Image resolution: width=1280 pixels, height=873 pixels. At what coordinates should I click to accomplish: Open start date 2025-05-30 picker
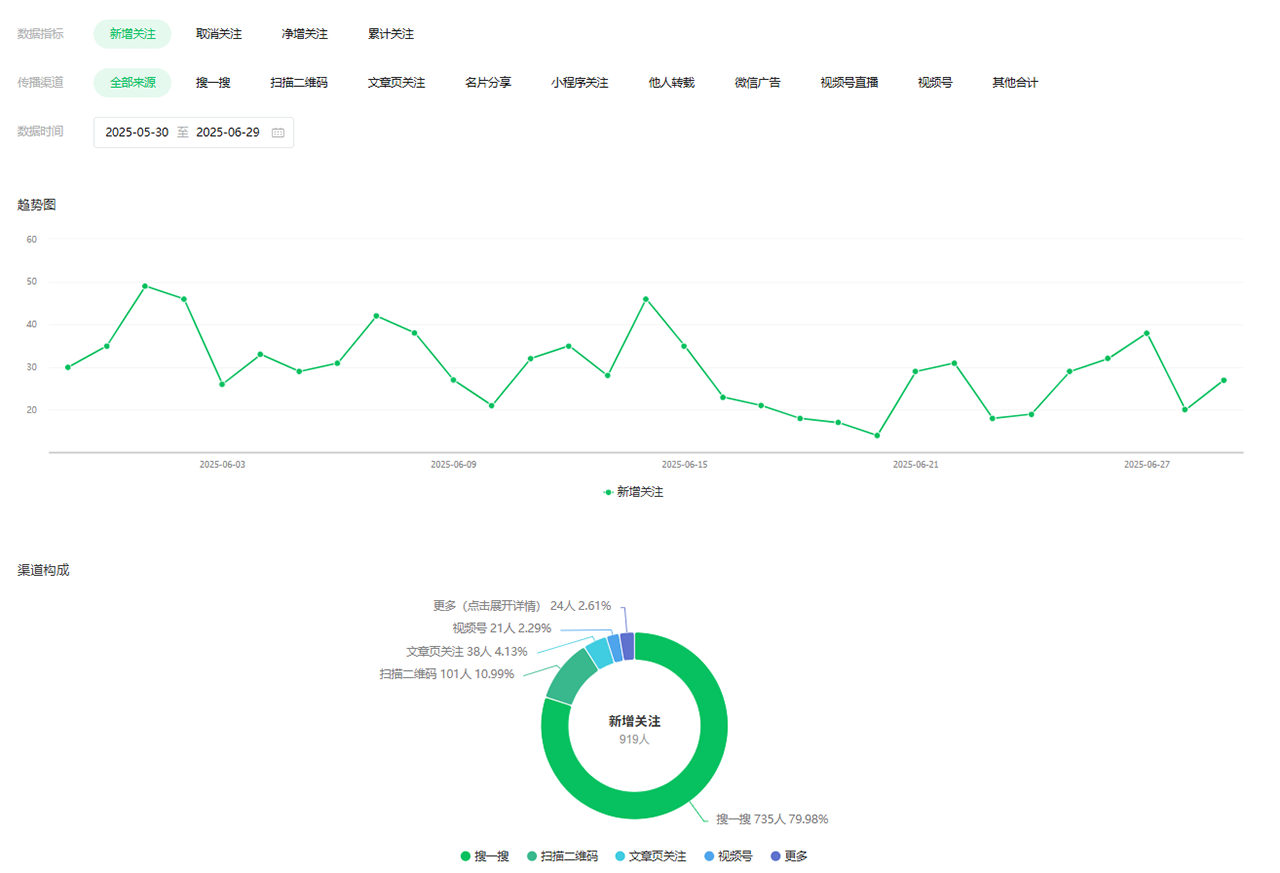tap(137, 132)
